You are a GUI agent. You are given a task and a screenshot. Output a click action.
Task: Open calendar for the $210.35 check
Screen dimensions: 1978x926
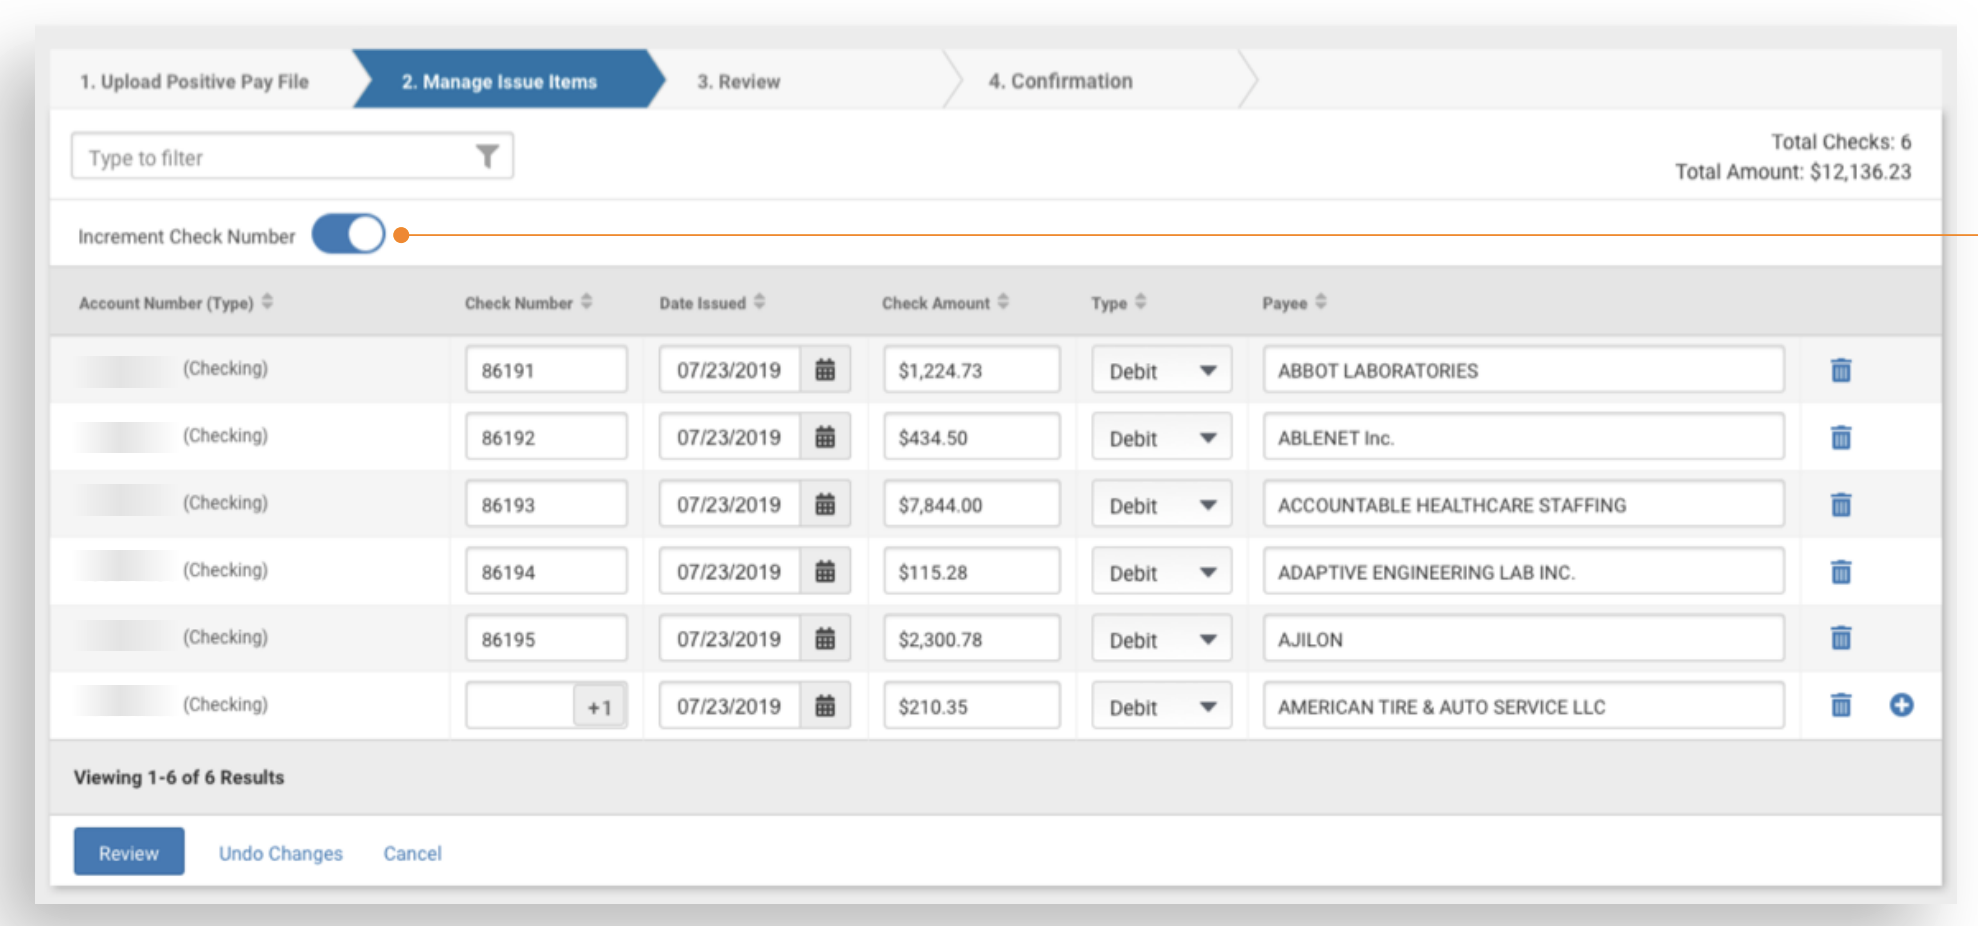825,706
